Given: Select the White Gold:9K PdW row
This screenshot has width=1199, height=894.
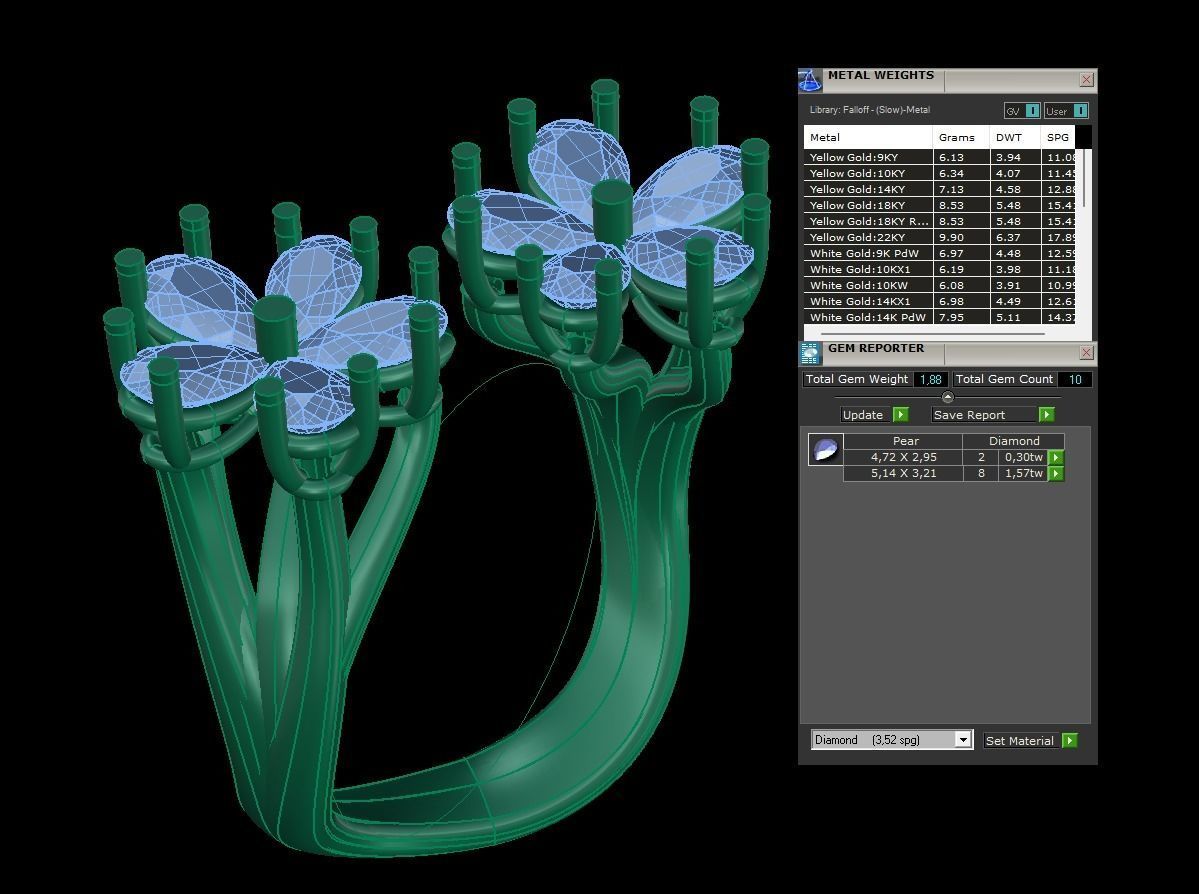Looking at the screenshot, I should [940, 254].
